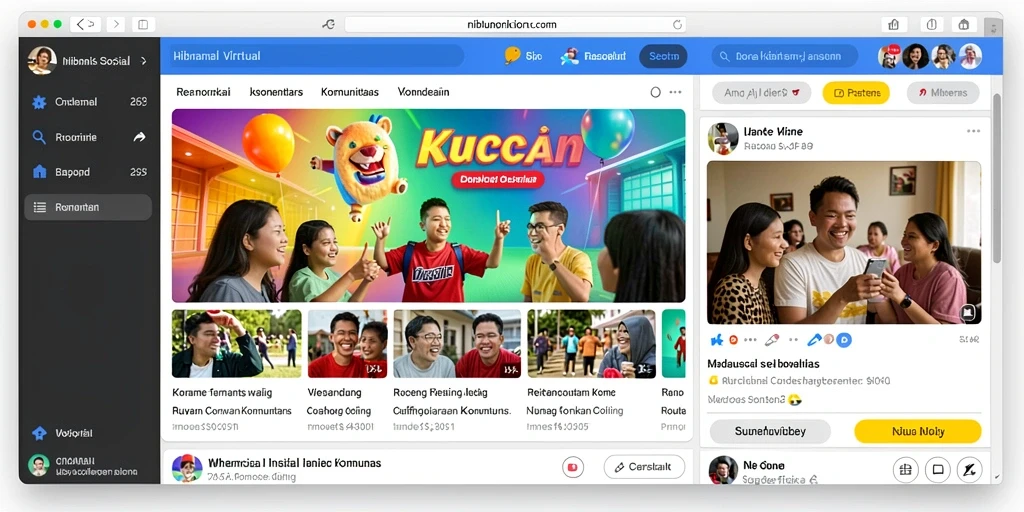Click the bookmark icon on post photo

(x=968, y=313)
